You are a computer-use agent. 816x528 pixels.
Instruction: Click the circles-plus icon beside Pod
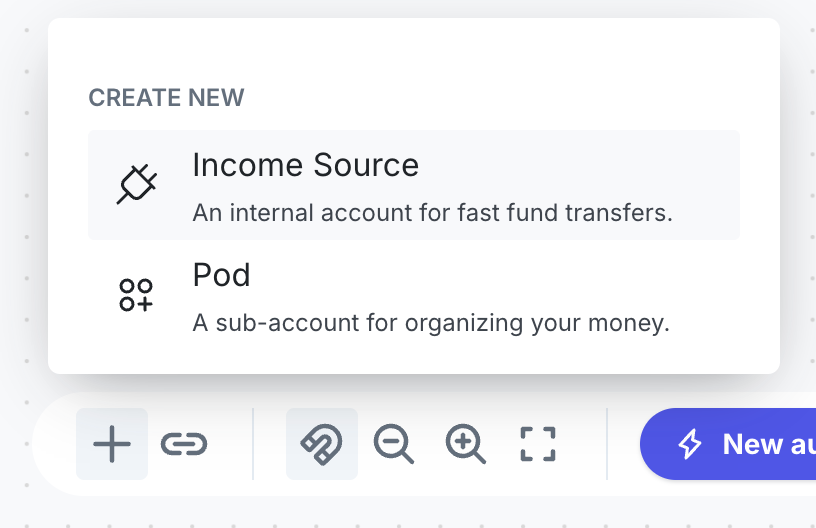pyautogui.click(x=136, y=295)
